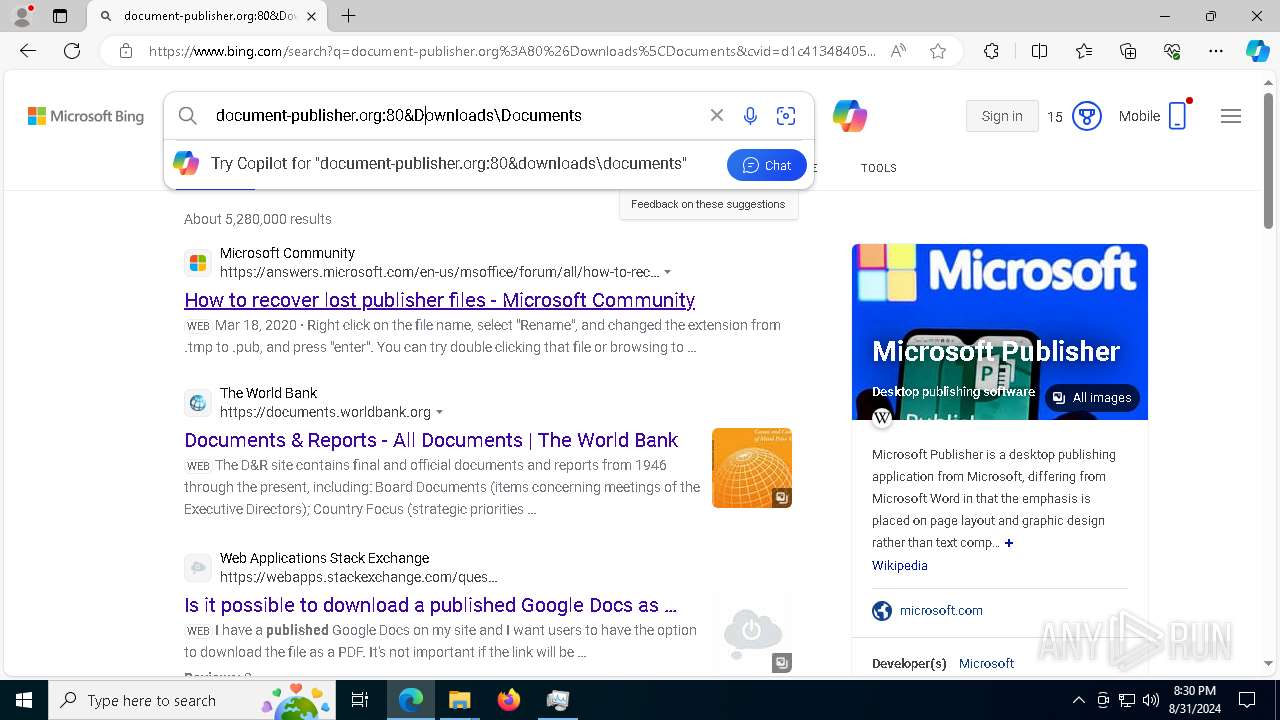Open Split screen view
This screenshot has width=1280, height=720.
point(1039,51)
